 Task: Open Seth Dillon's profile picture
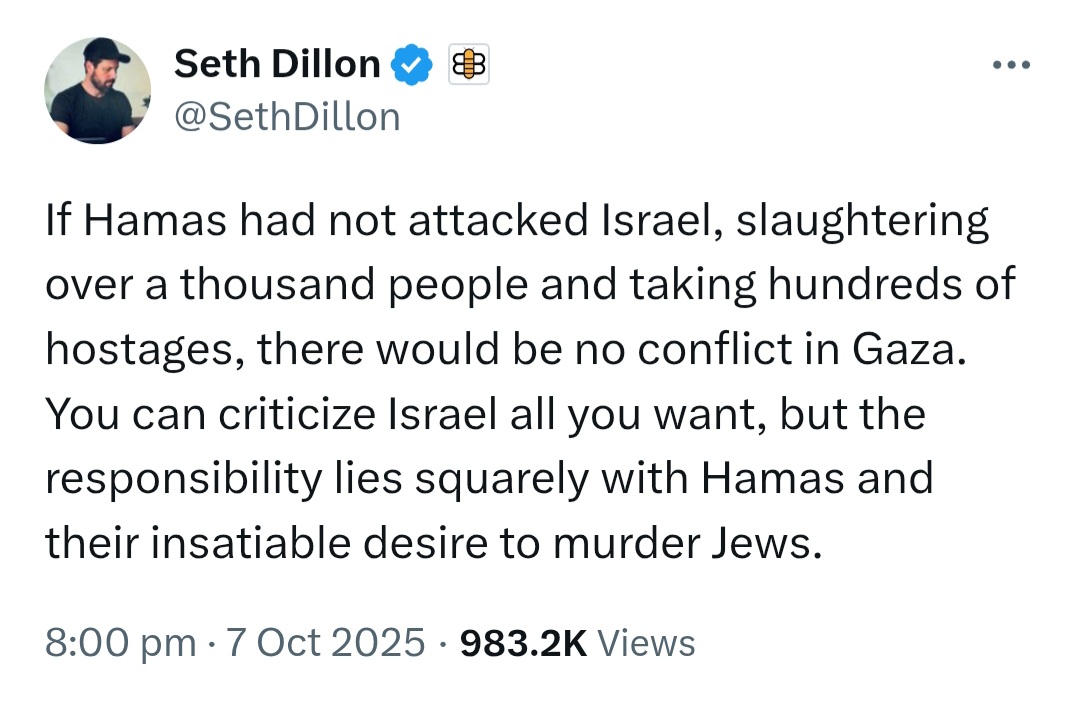pyautogui.click(x=97, y=90)
